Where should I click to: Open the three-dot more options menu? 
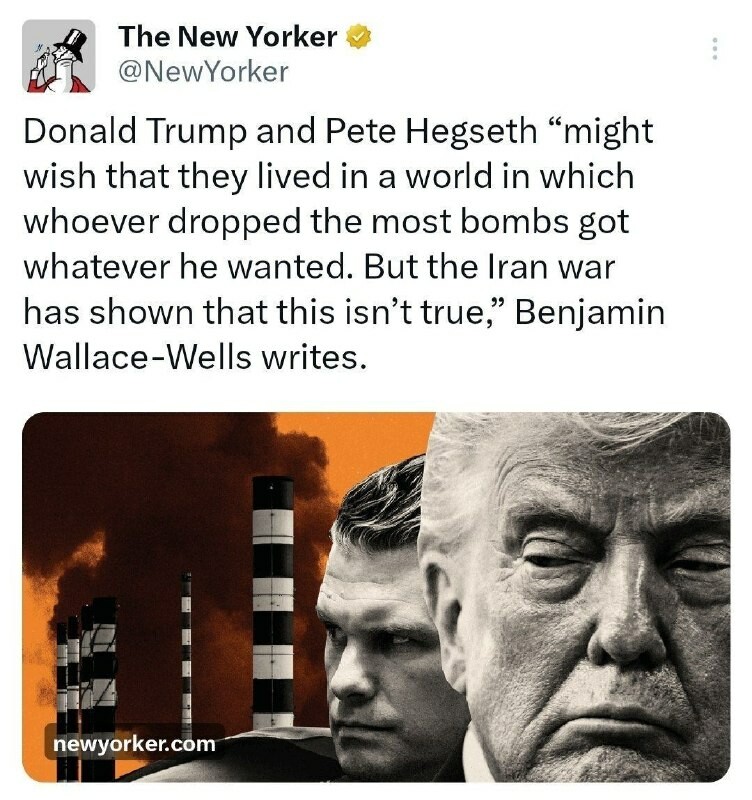point(714,48)
